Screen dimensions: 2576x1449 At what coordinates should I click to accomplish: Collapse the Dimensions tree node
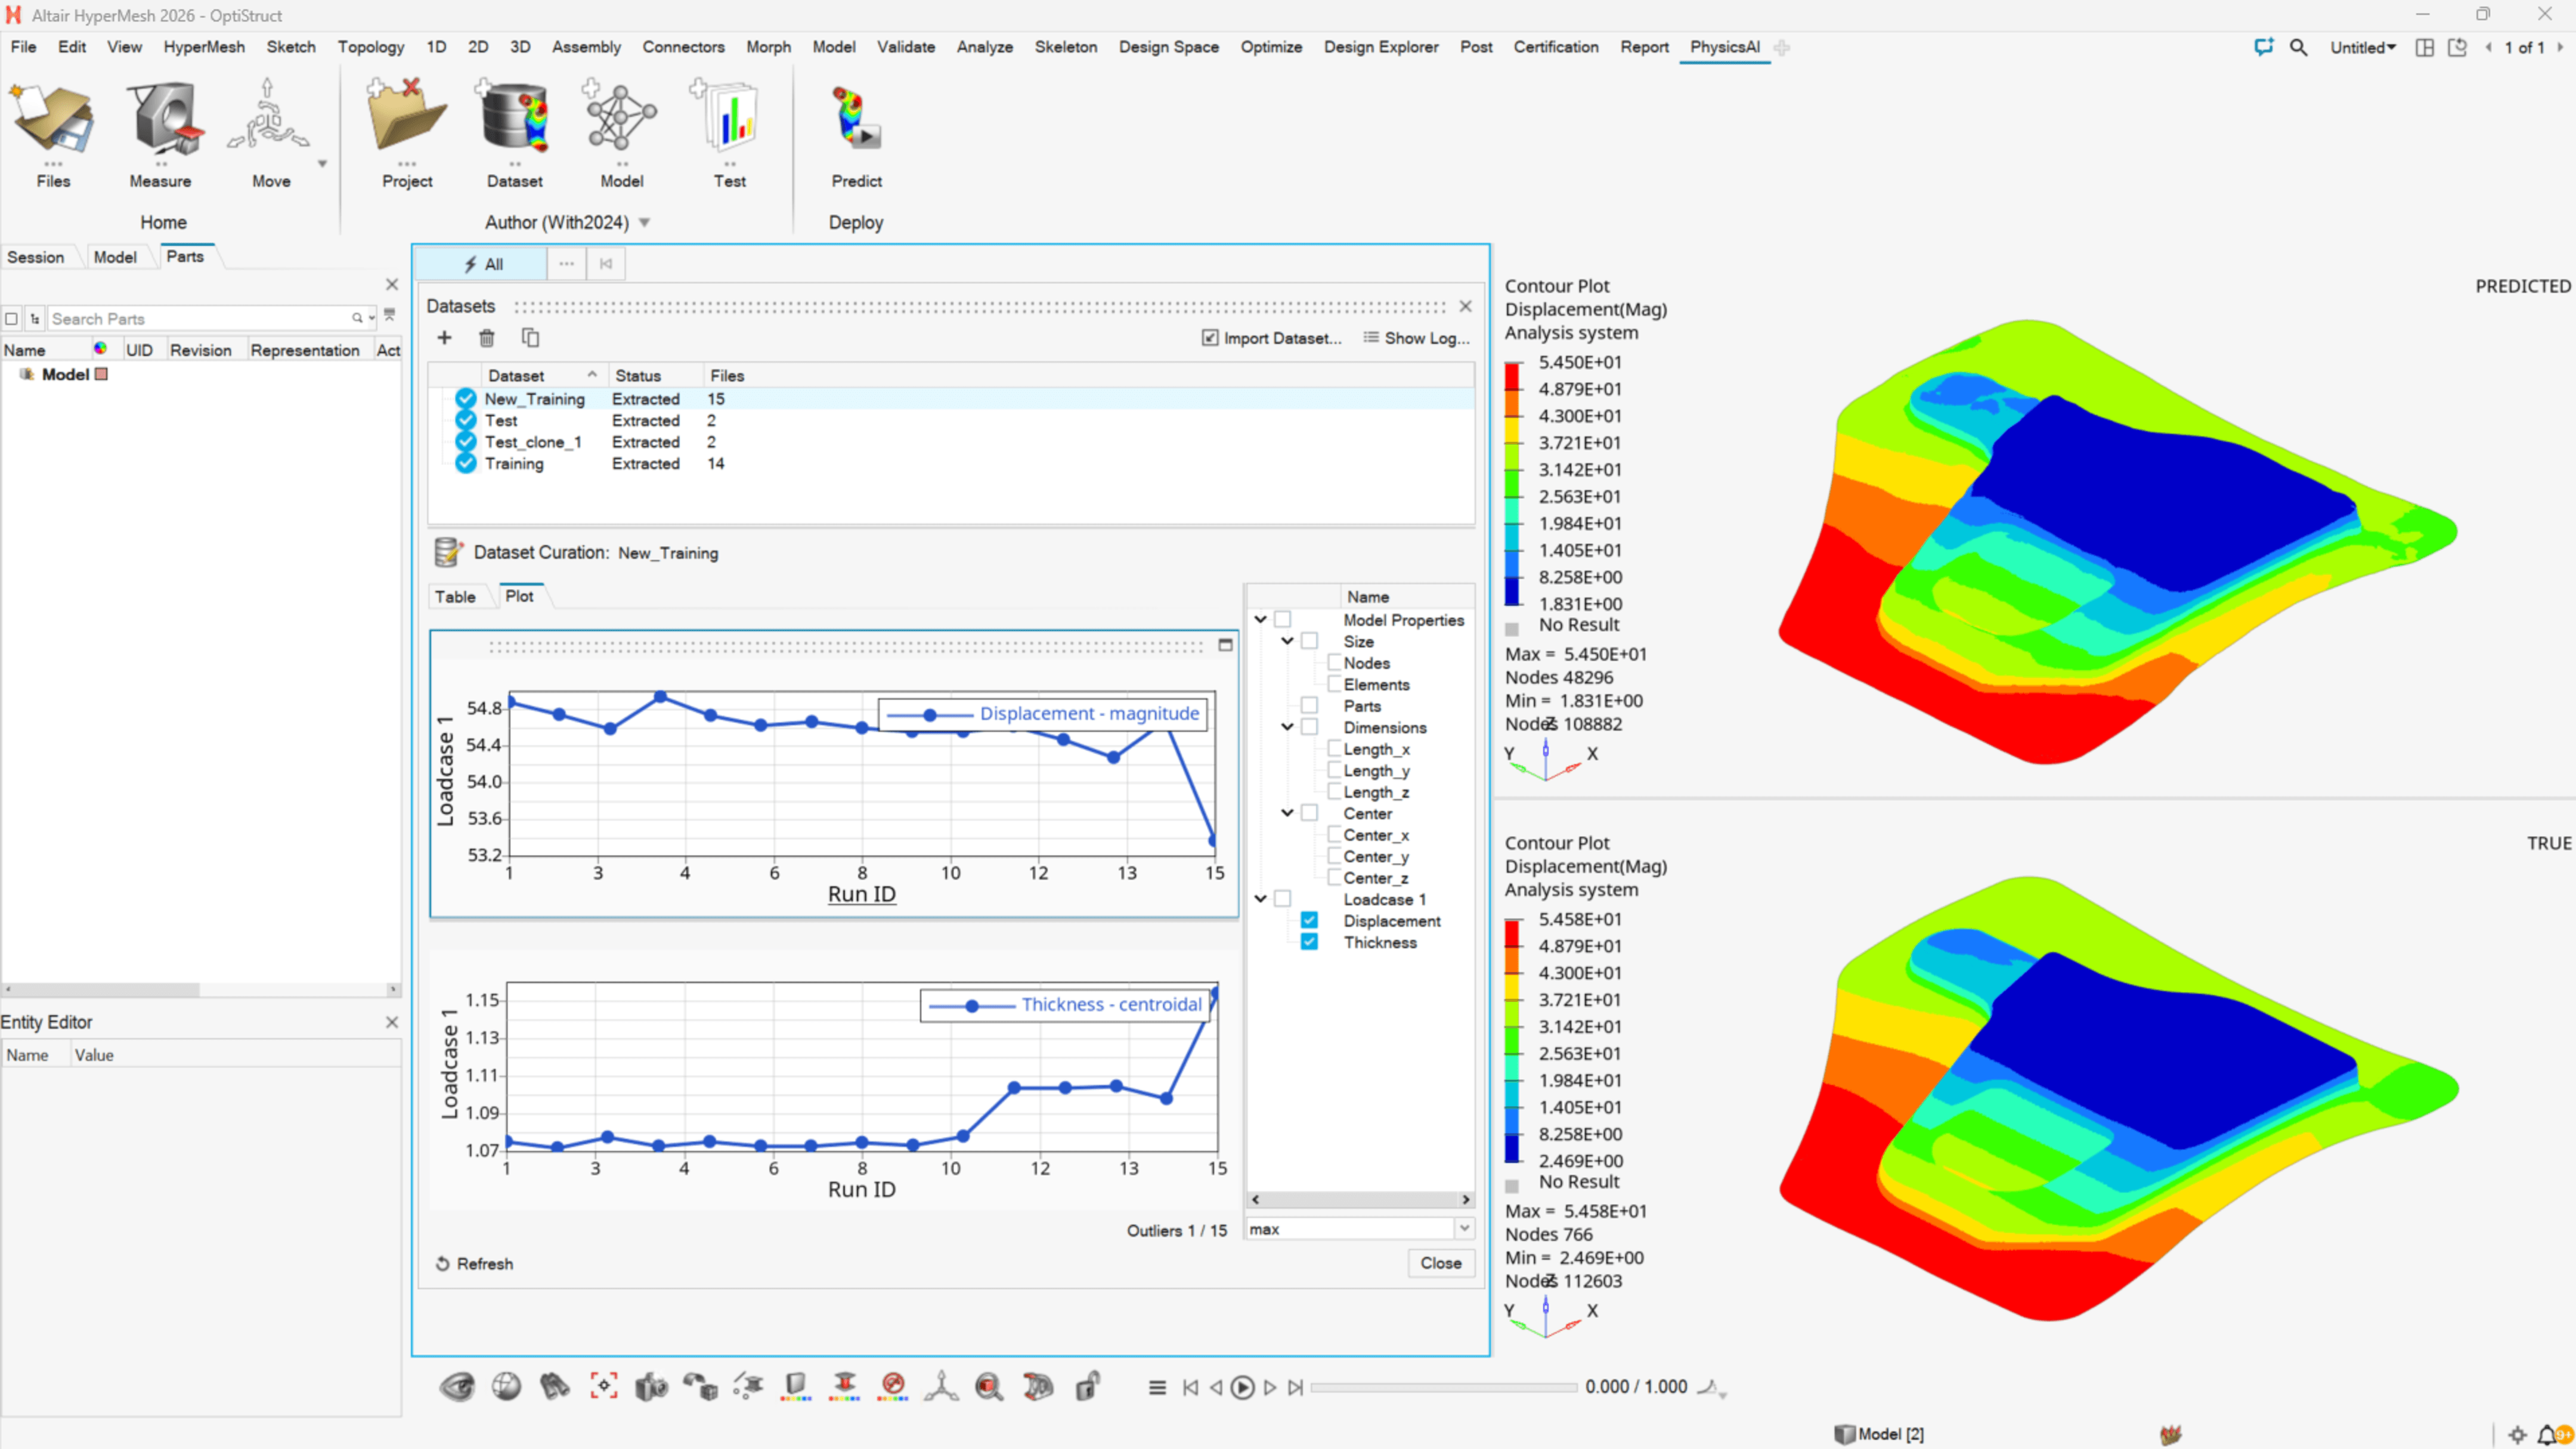pyautogui.click(x=1287, y=727)
